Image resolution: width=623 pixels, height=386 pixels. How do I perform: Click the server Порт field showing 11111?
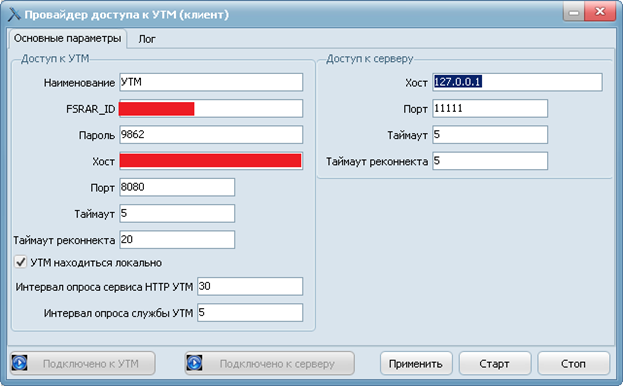coord(490,108)
